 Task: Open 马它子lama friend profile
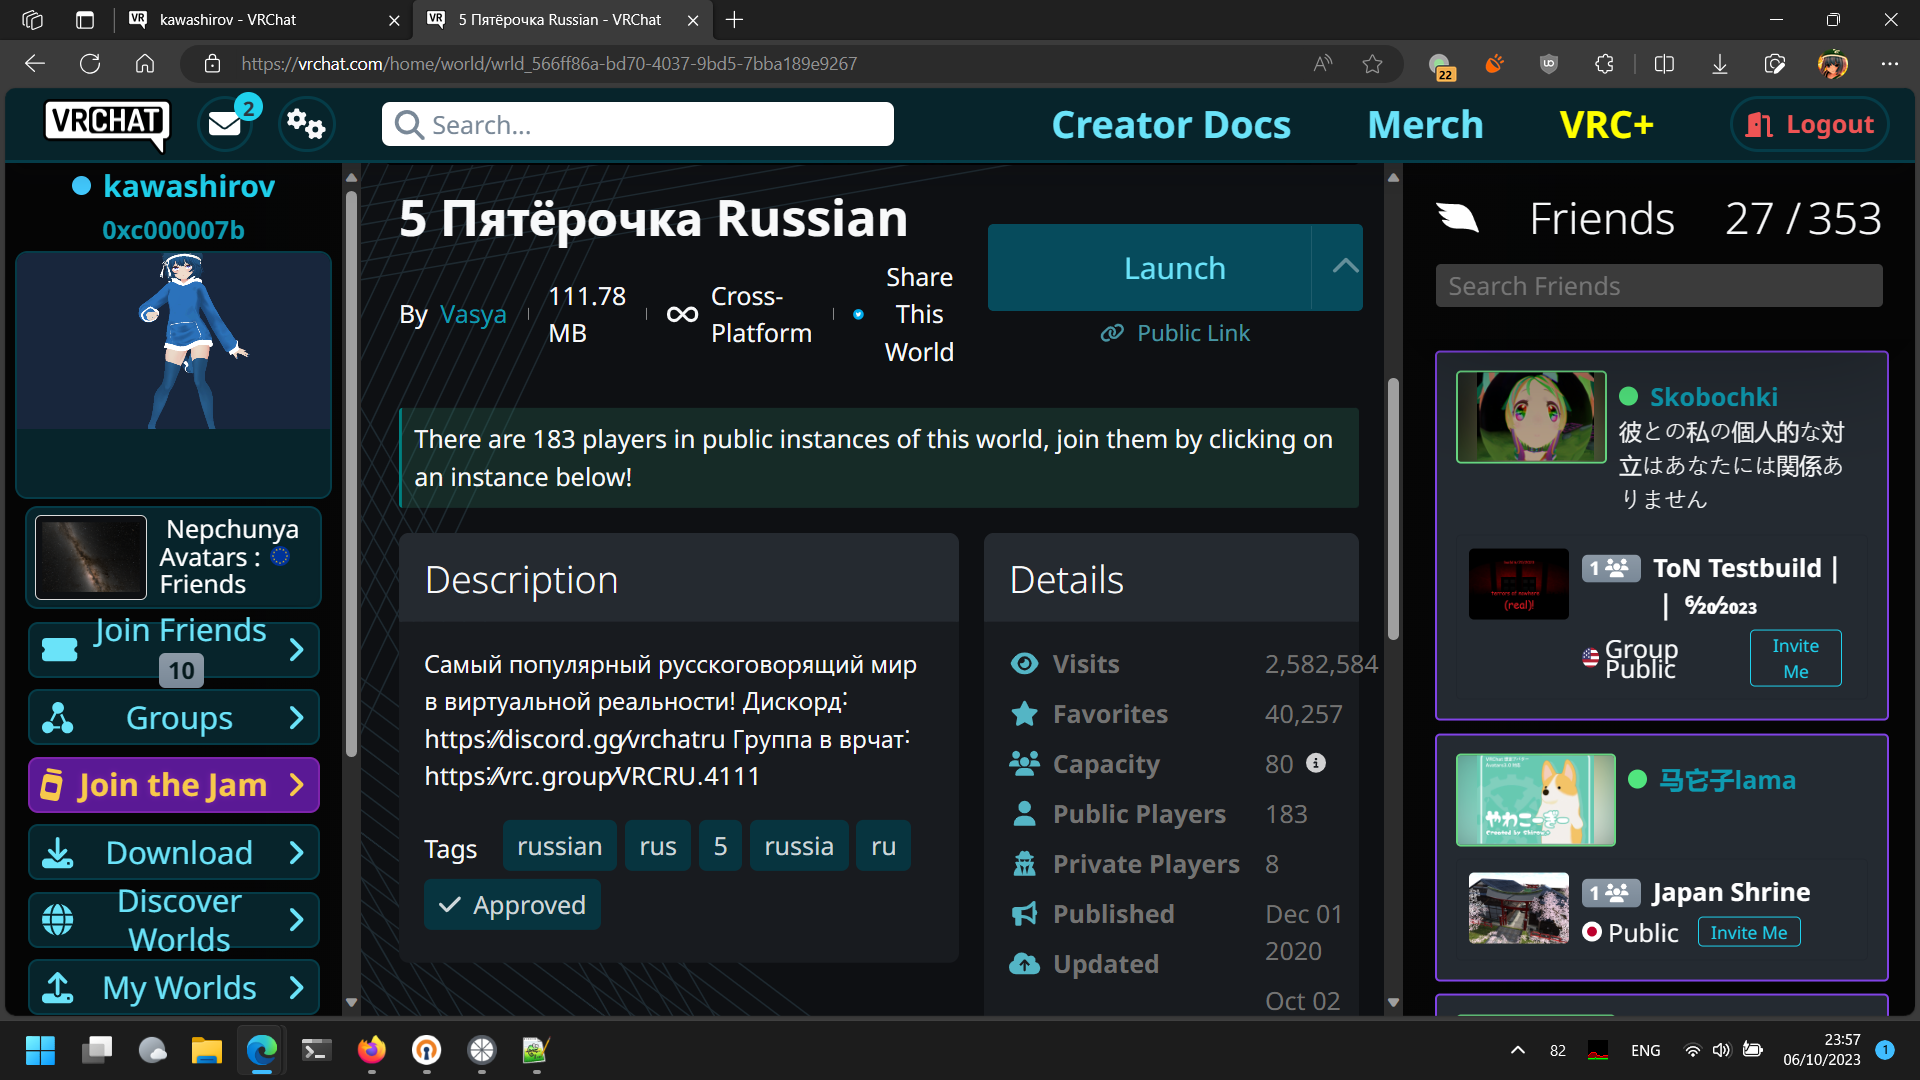[1727, 780]
